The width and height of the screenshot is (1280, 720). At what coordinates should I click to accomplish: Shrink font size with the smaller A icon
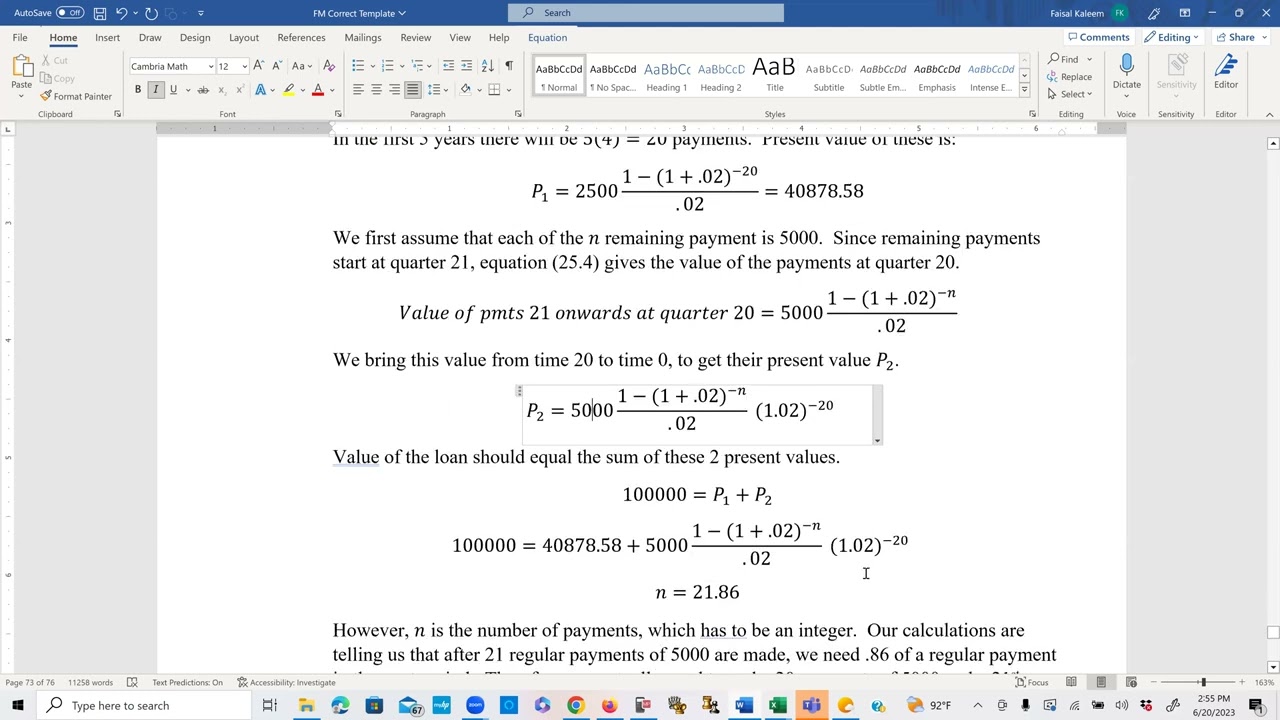click(x=275, y=66)
